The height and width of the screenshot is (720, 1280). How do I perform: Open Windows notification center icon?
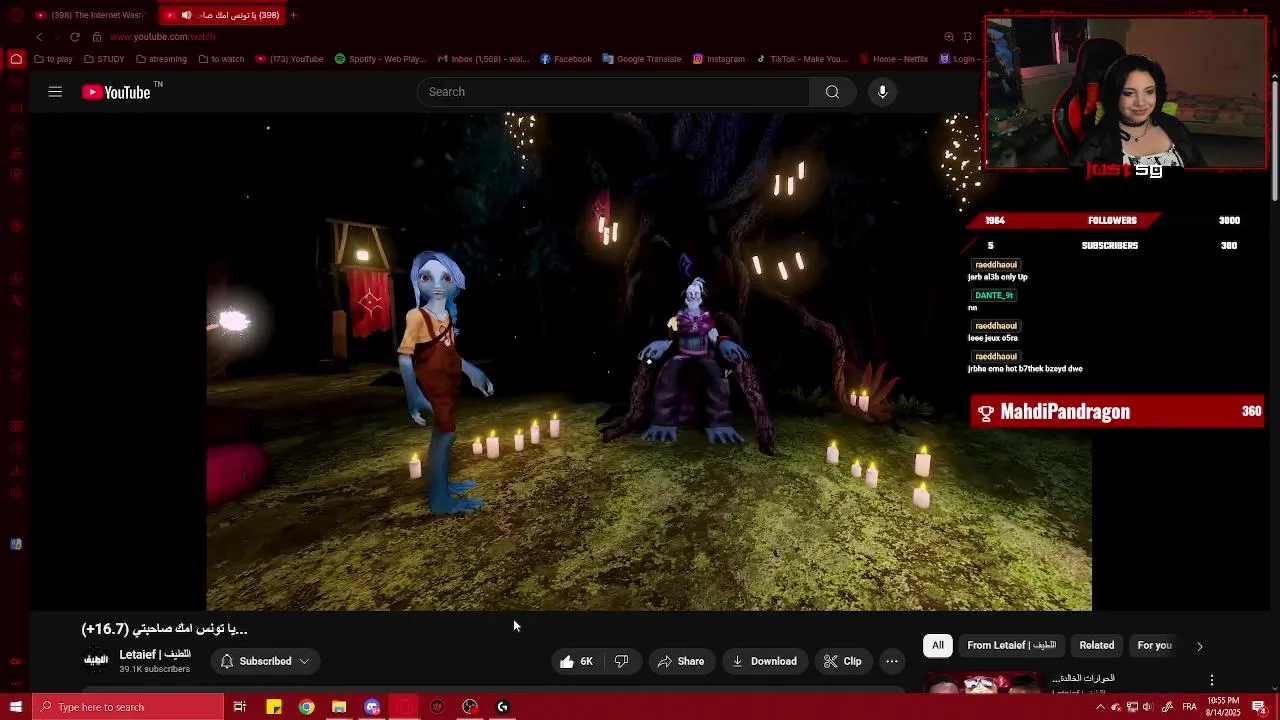click(x=1259, y=707)
